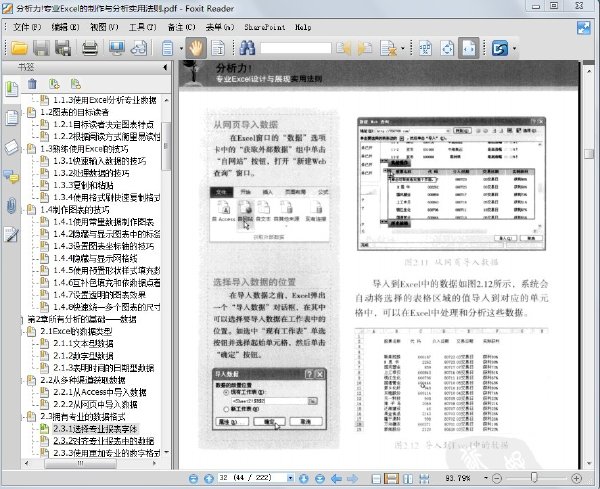Image resolution: width=600 pixels, height=489 pixels.
Task: Open the zoom percentage dropdown
Action: [486, 478]
